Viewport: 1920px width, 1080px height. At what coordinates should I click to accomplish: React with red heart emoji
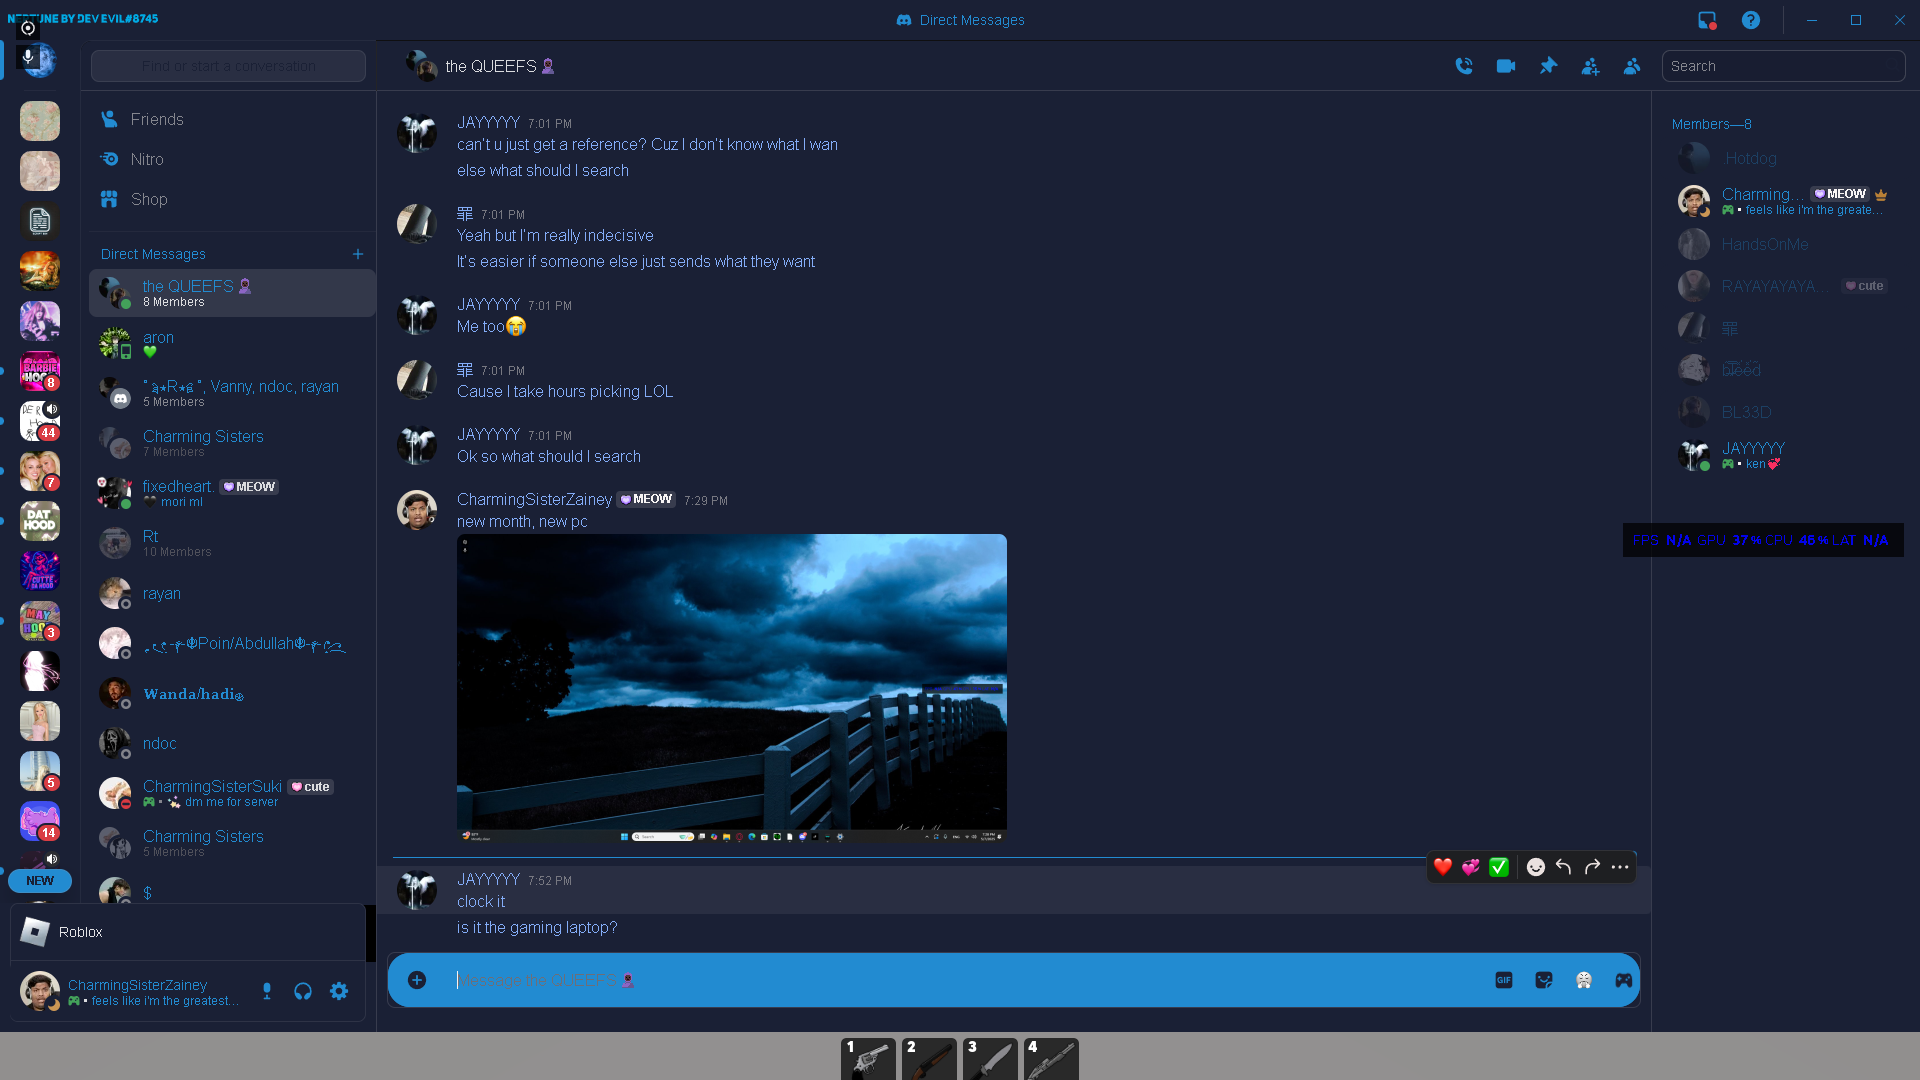(1442, 867)
